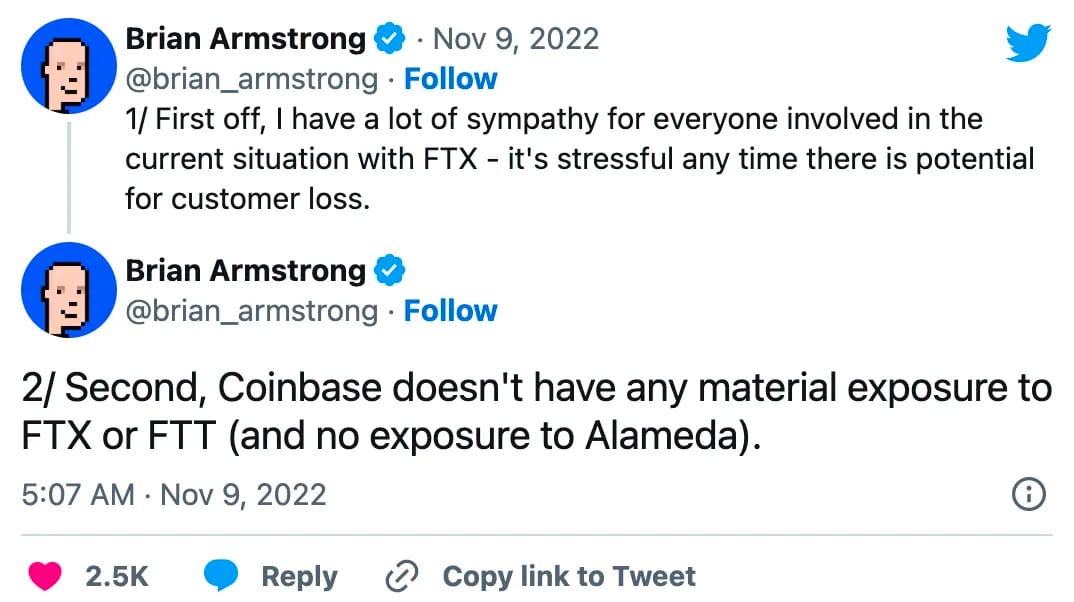Click the Reply text label
The image size is (1074, 602).
(299, 577)
